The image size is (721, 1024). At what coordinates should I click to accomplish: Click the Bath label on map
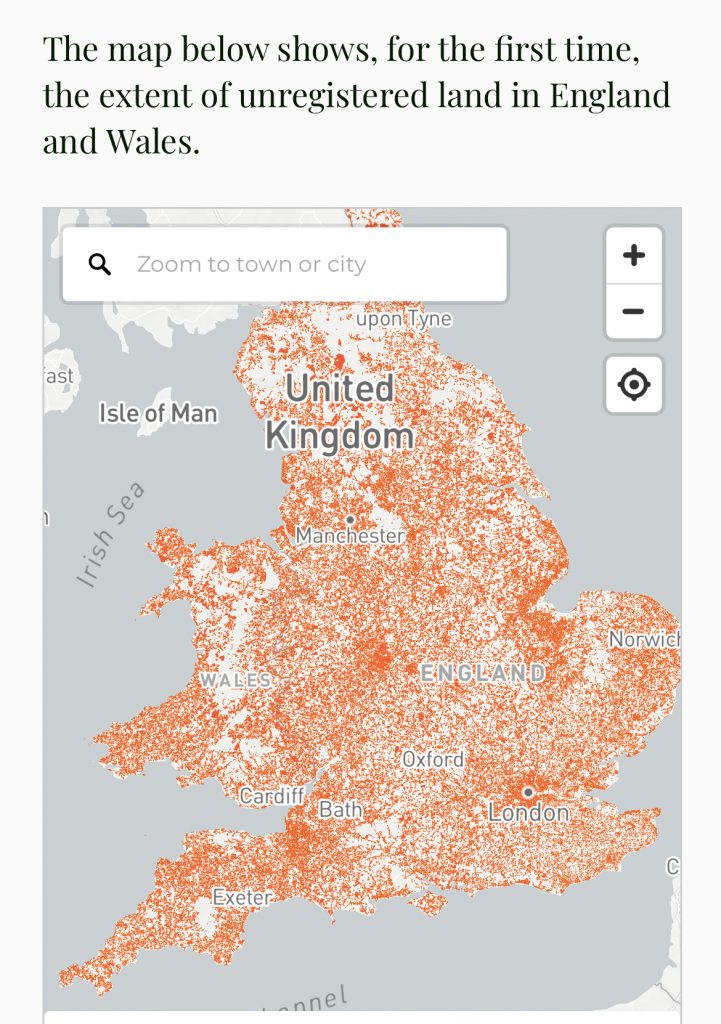click(x=340, y=810)
